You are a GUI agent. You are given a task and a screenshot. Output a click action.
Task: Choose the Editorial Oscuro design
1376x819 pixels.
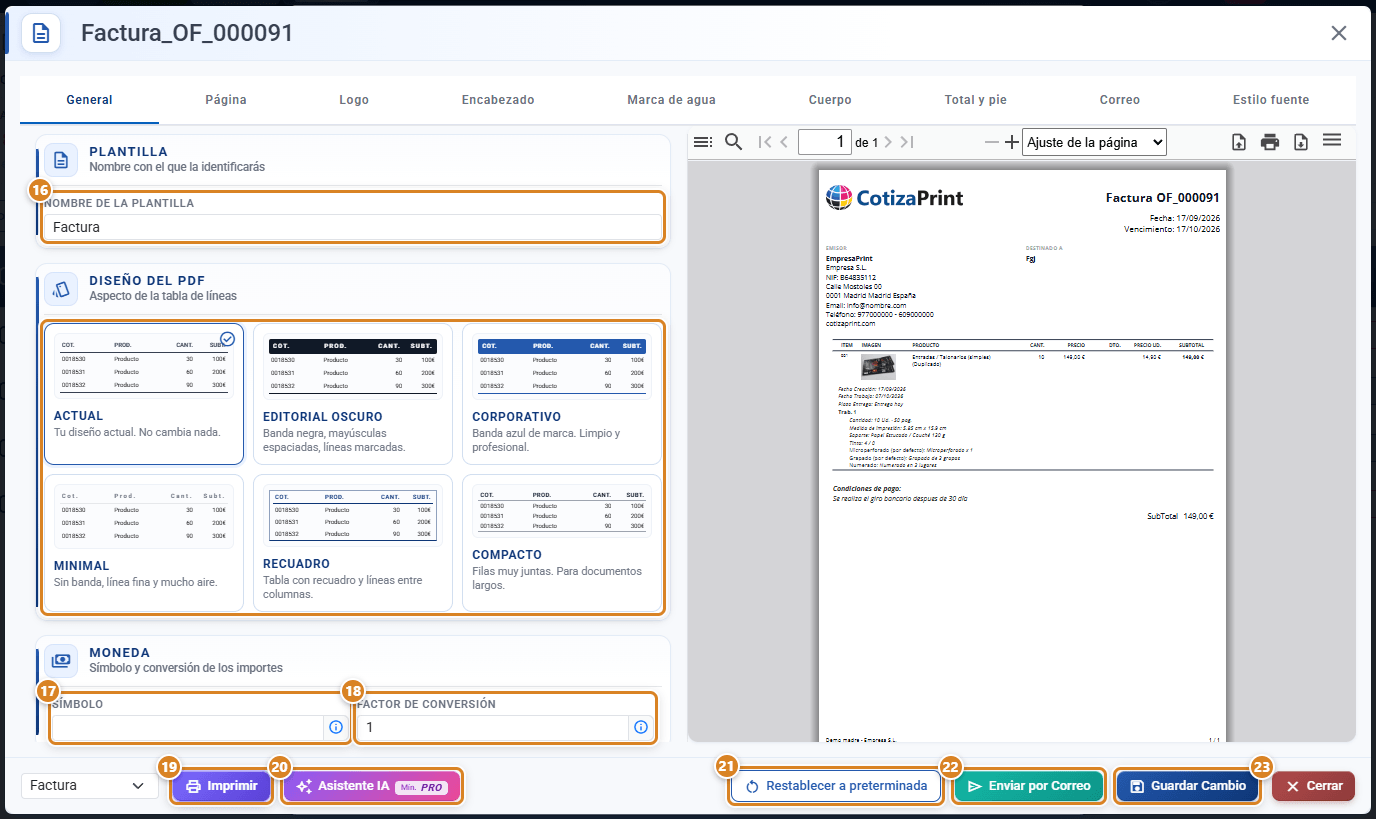pyautogui.click(x=353, y=393)
